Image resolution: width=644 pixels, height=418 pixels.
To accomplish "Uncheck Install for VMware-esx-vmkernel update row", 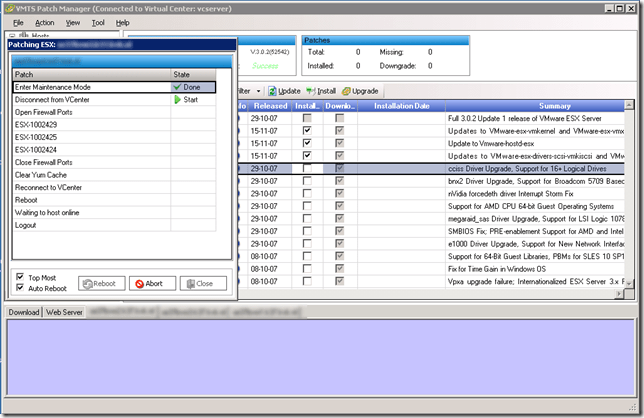I will (x=307, y=131).
